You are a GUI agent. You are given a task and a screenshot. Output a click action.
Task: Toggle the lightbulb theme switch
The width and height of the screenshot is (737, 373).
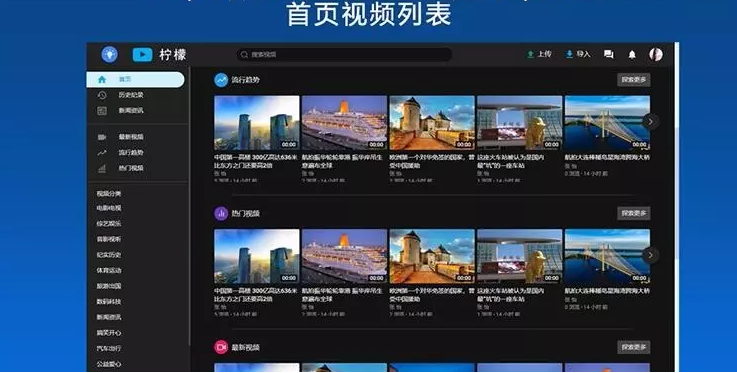(110, 54)
